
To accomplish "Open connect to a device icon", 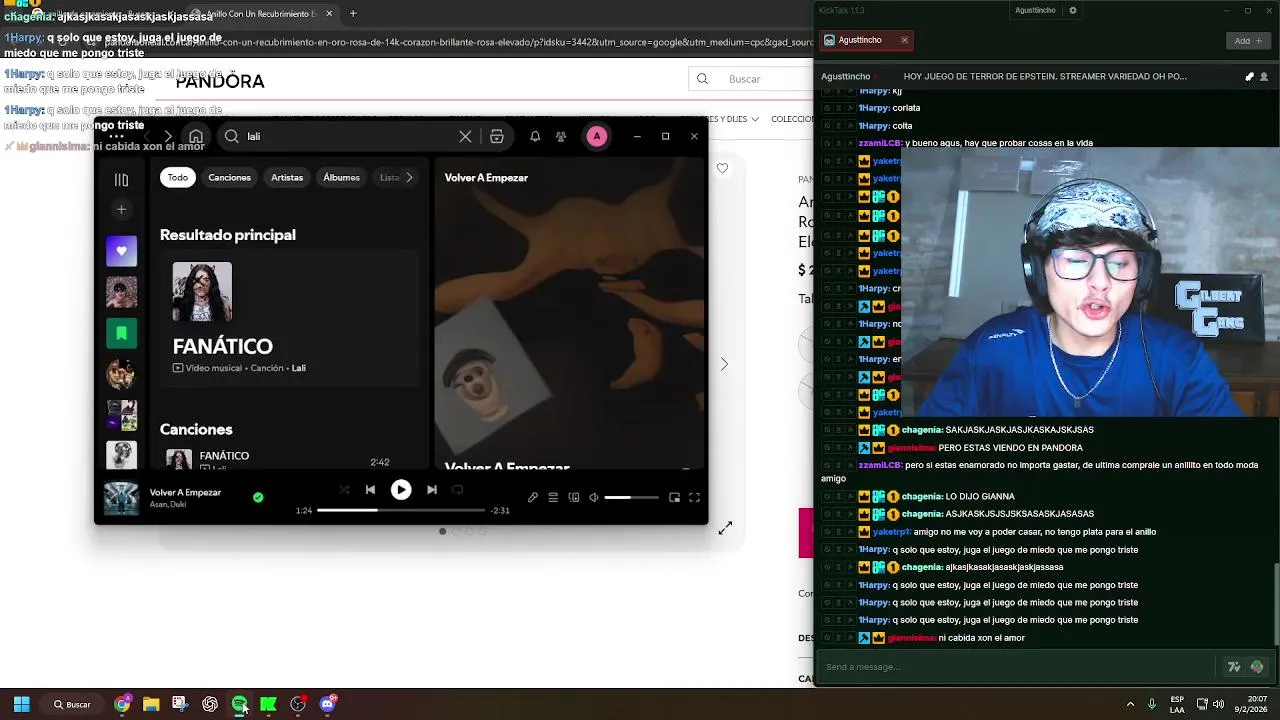I will (574, 497).
